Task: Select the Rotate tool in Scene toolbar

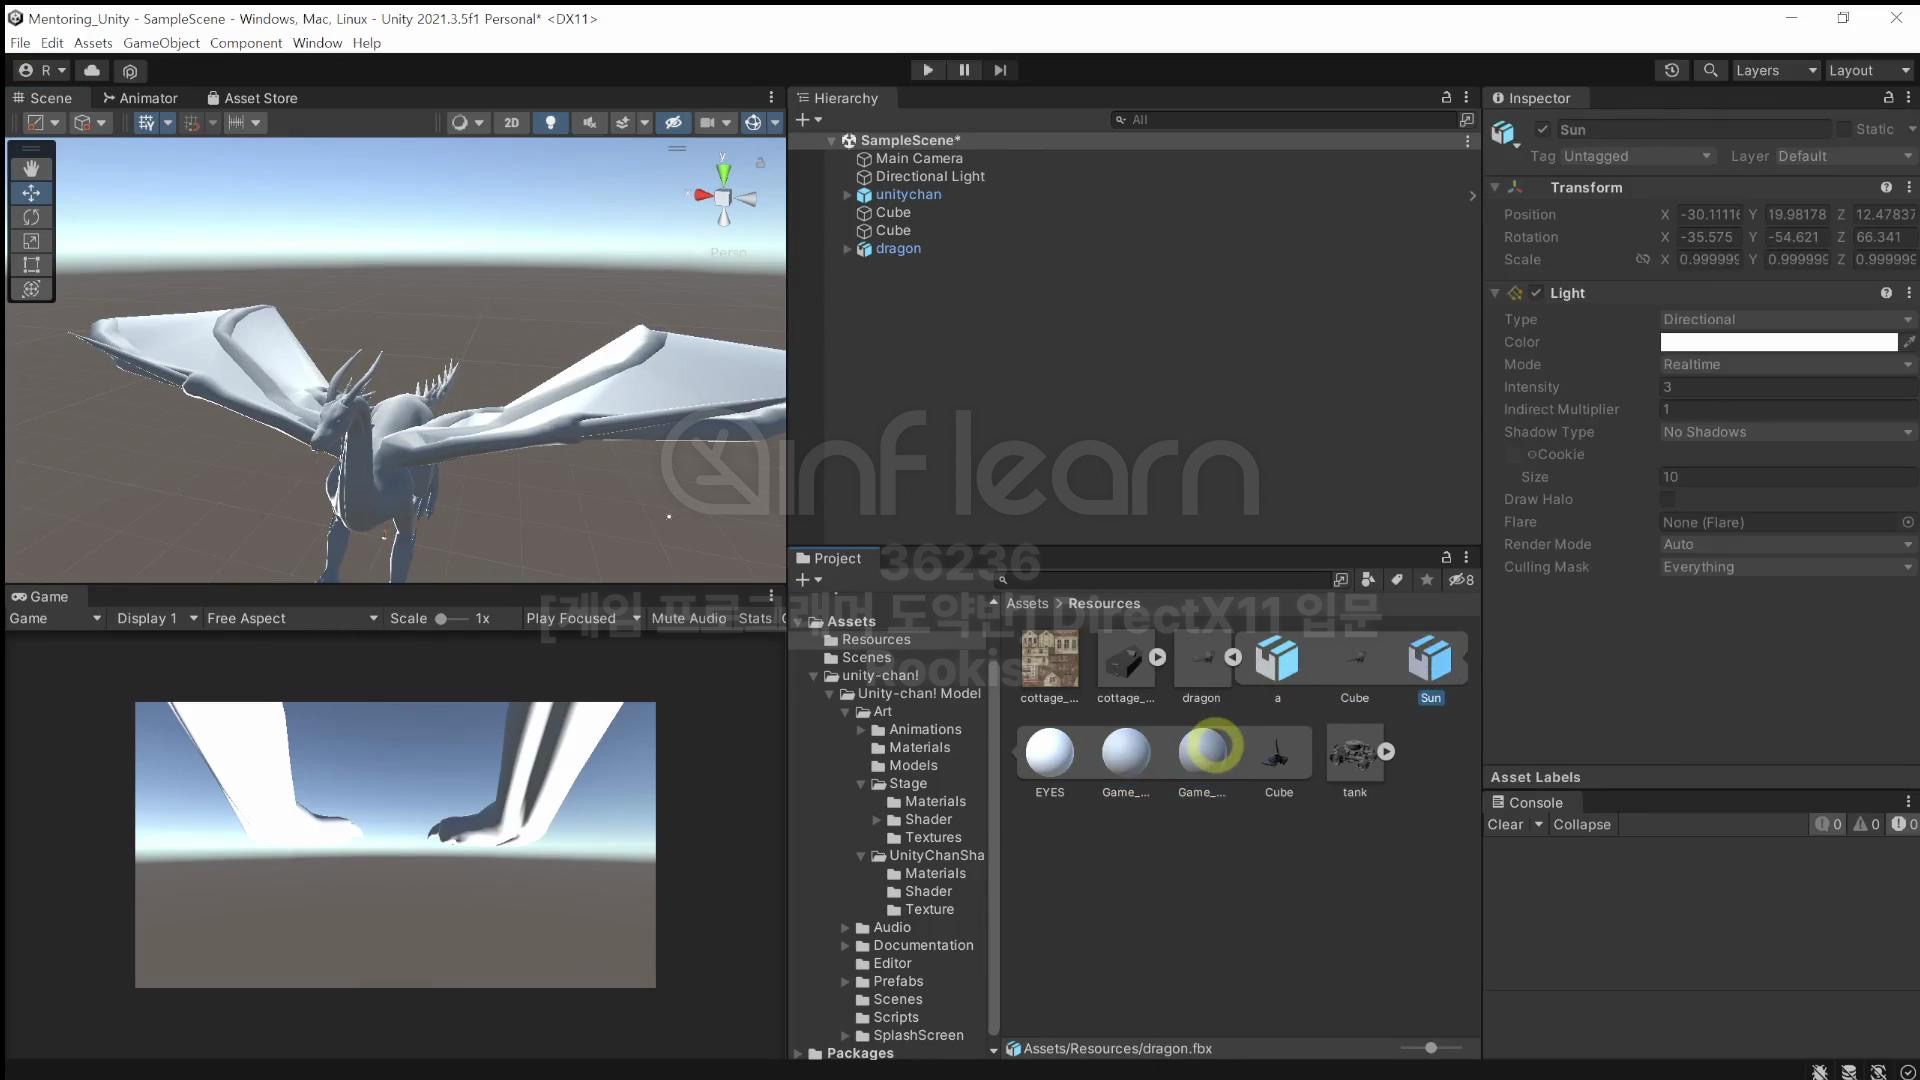Action: [31, 217]
